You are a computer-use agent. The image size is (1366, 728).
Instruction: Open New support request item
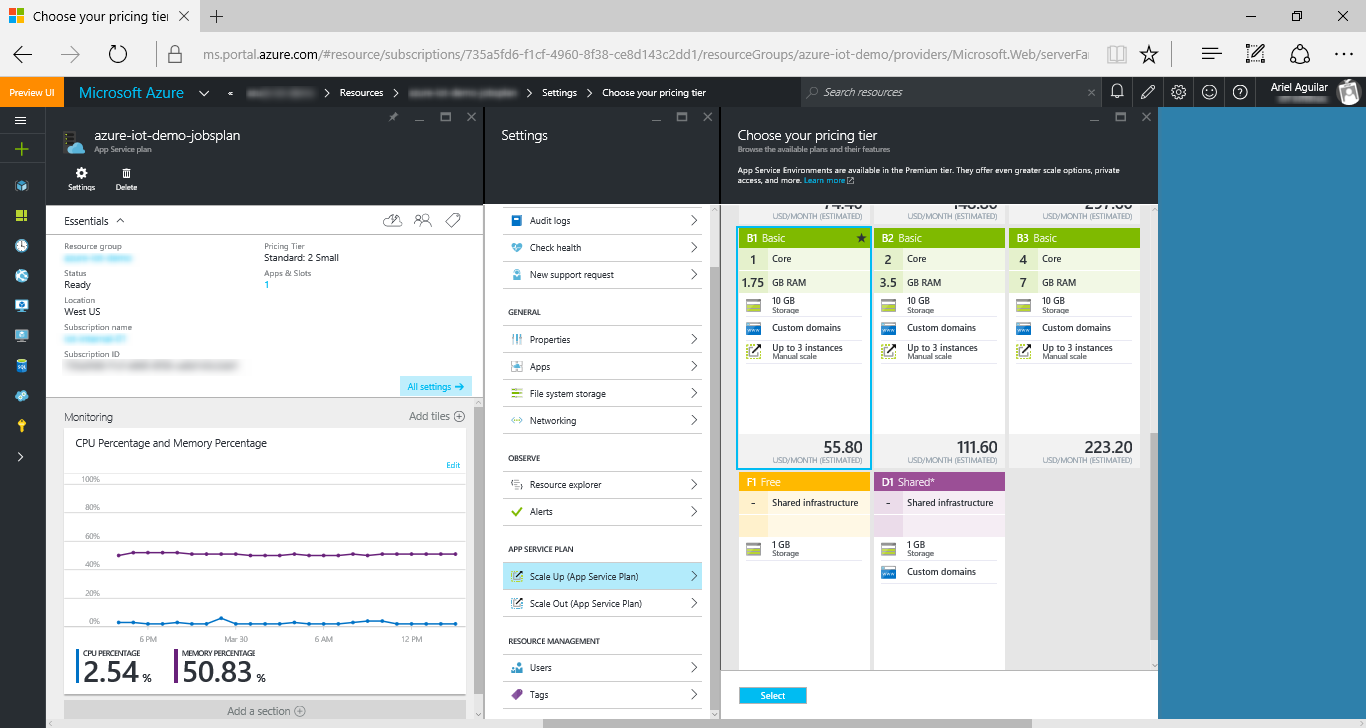602,274
